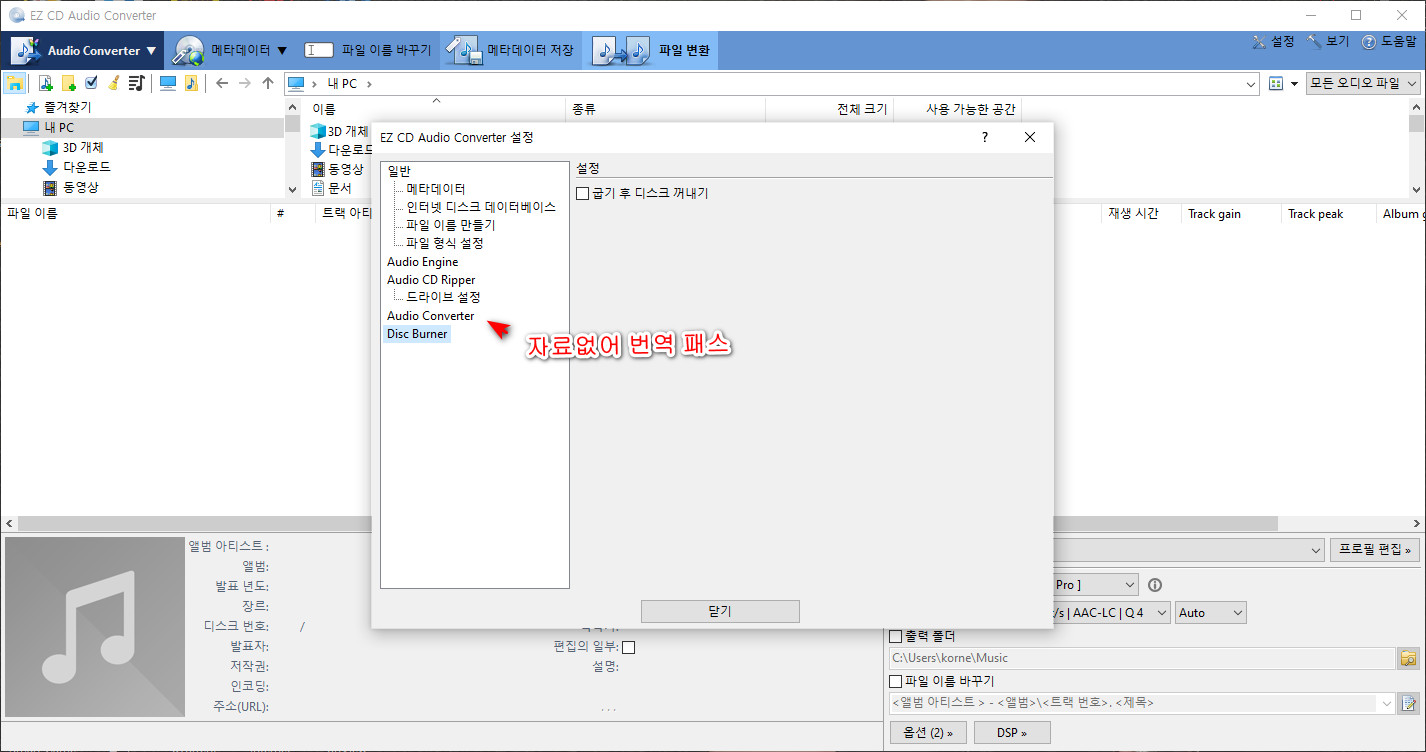
Task: Select 인터넷 디스크 데이터베이스 settings item
Action: point(481,207)
